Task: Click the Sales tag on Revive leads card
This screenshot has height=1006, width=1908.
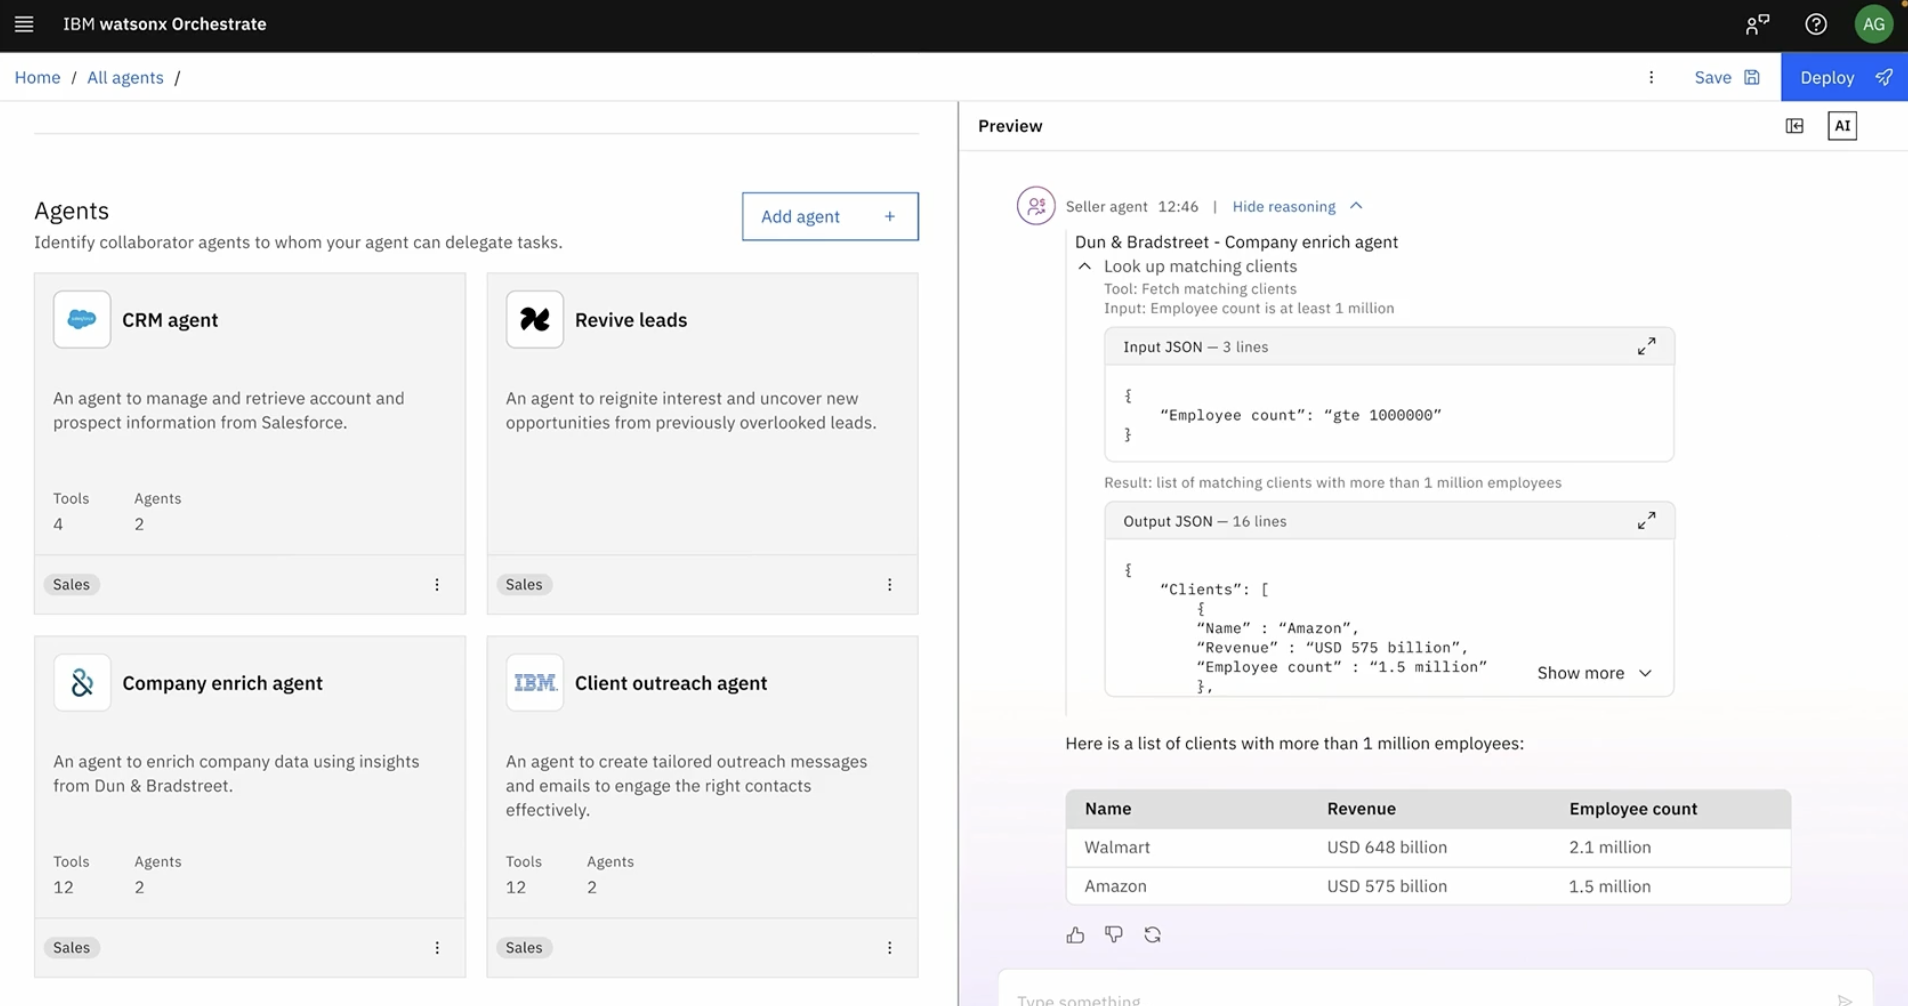Action: (x=524, y=584)
